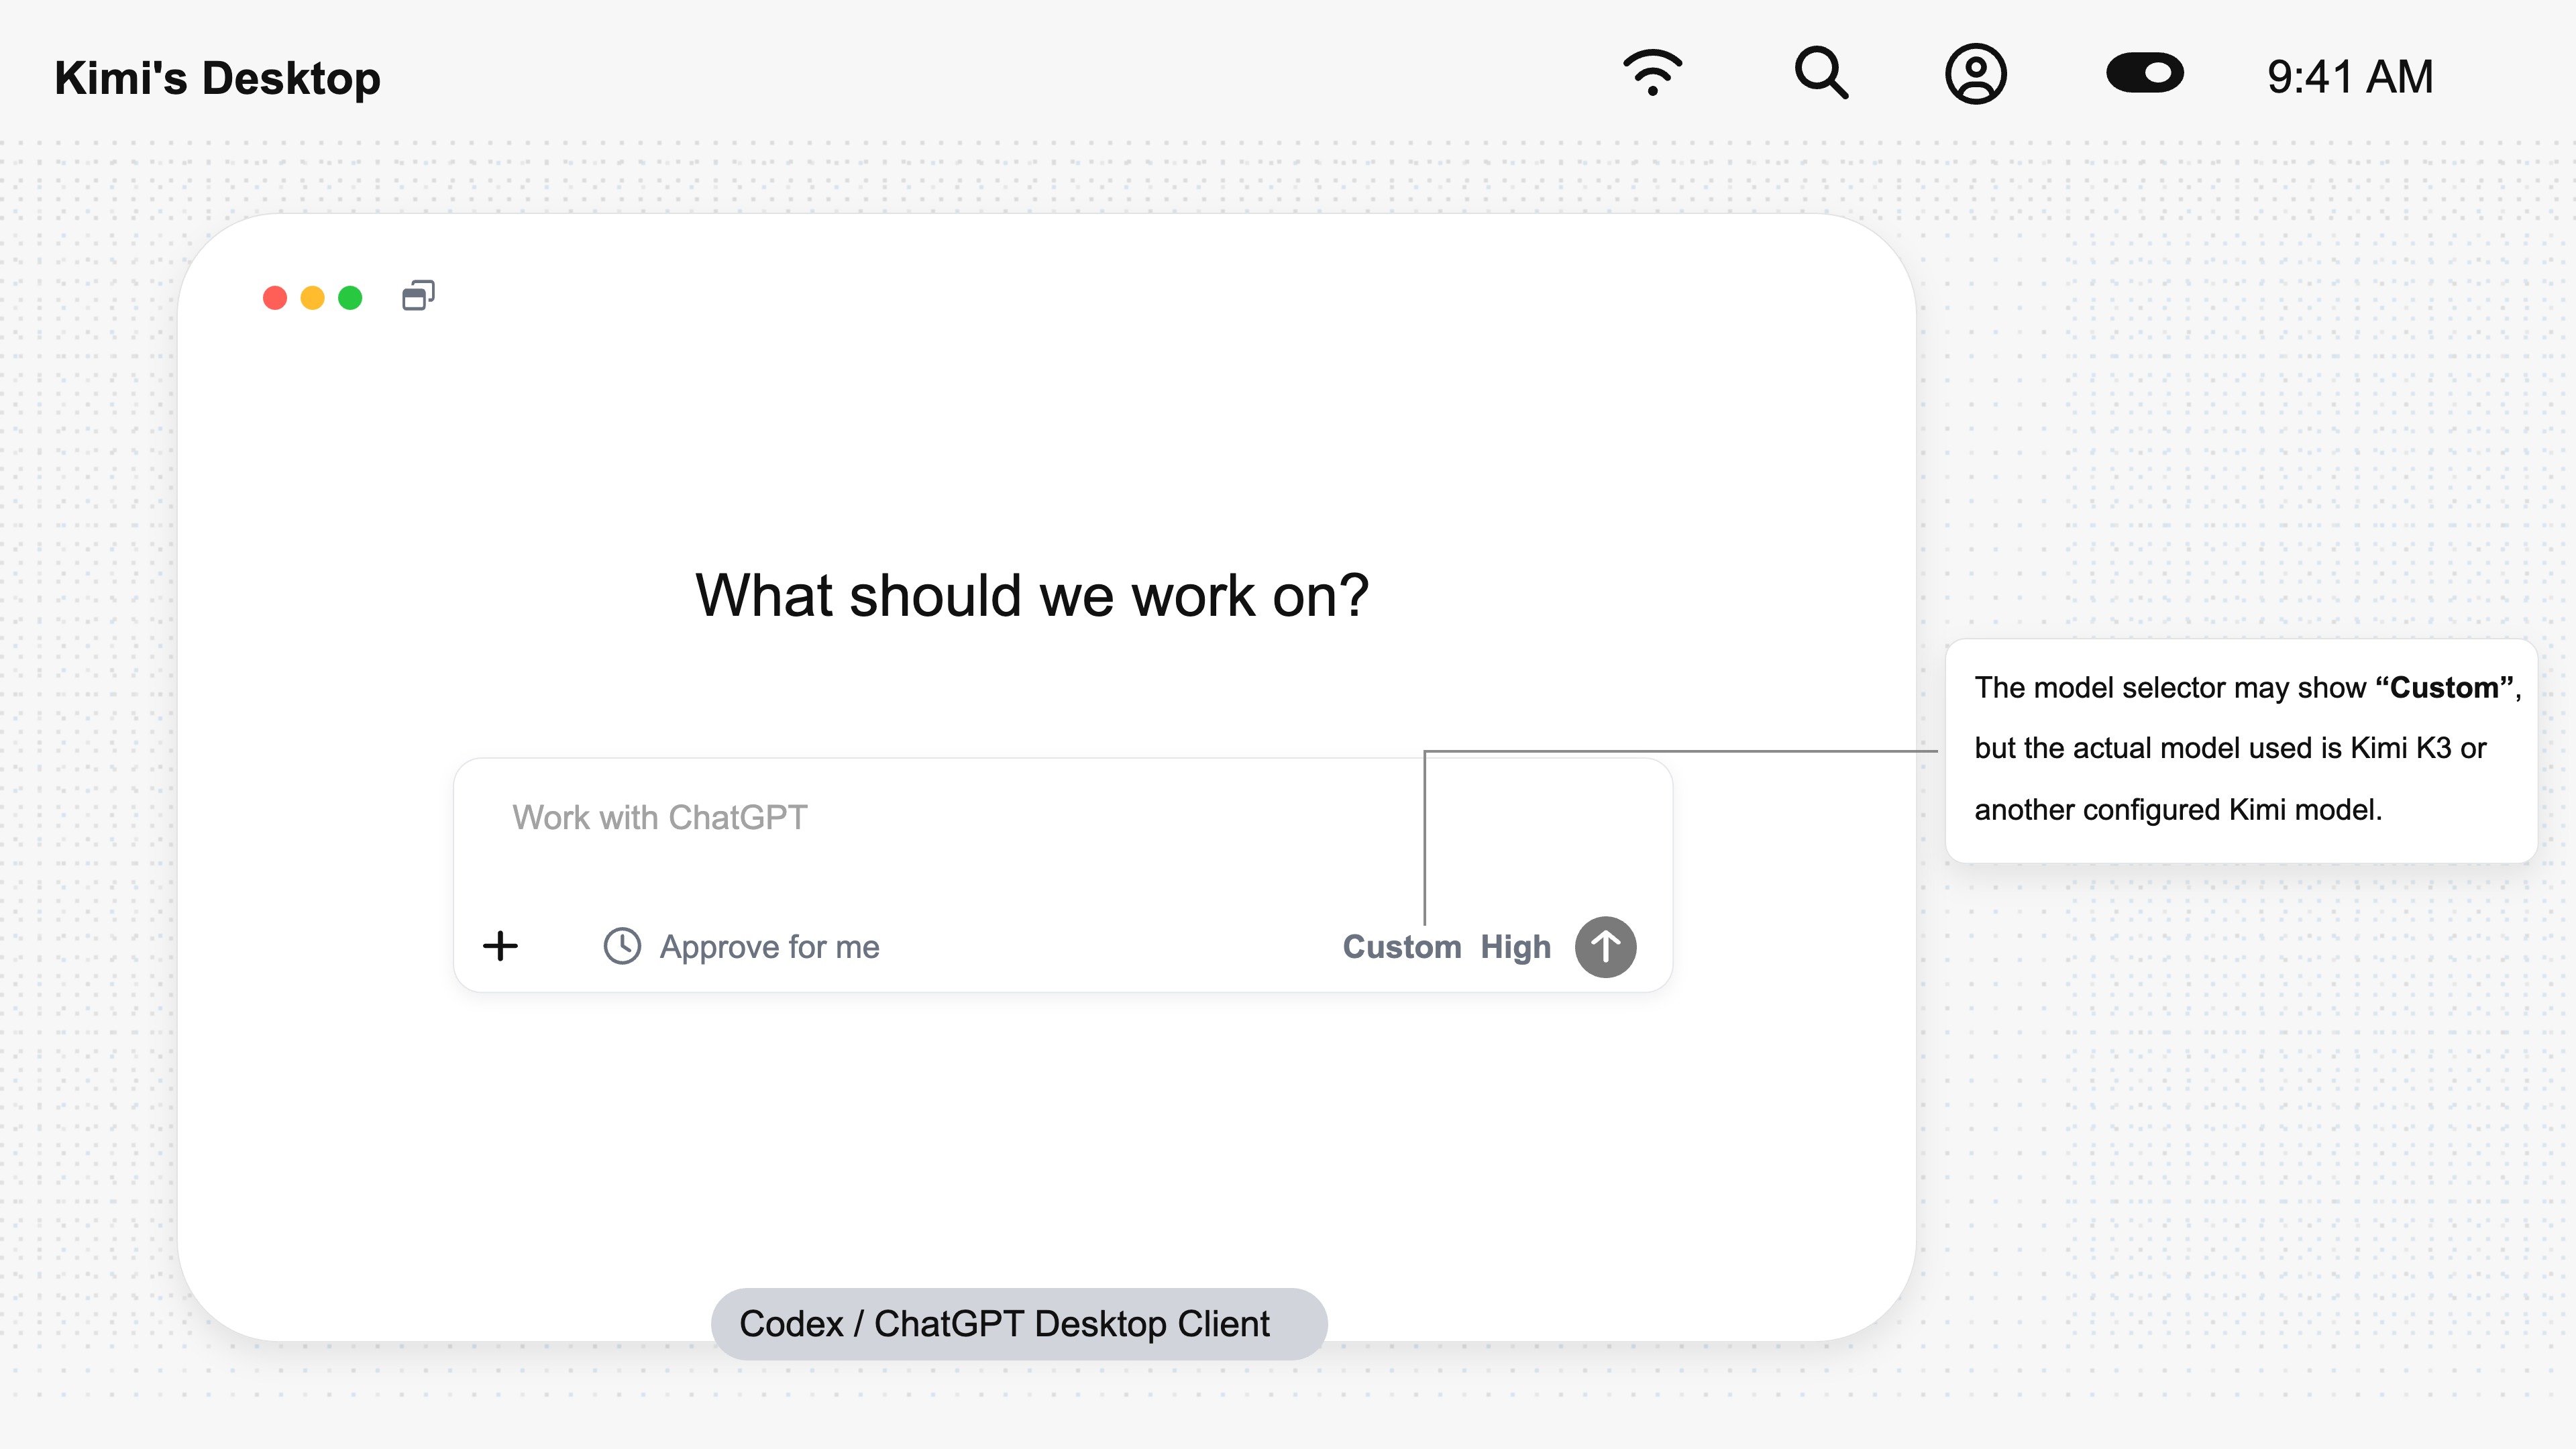Click the 9:41 AM clock
This screenshot has width=2576, height=1449.
(2350, 77)
